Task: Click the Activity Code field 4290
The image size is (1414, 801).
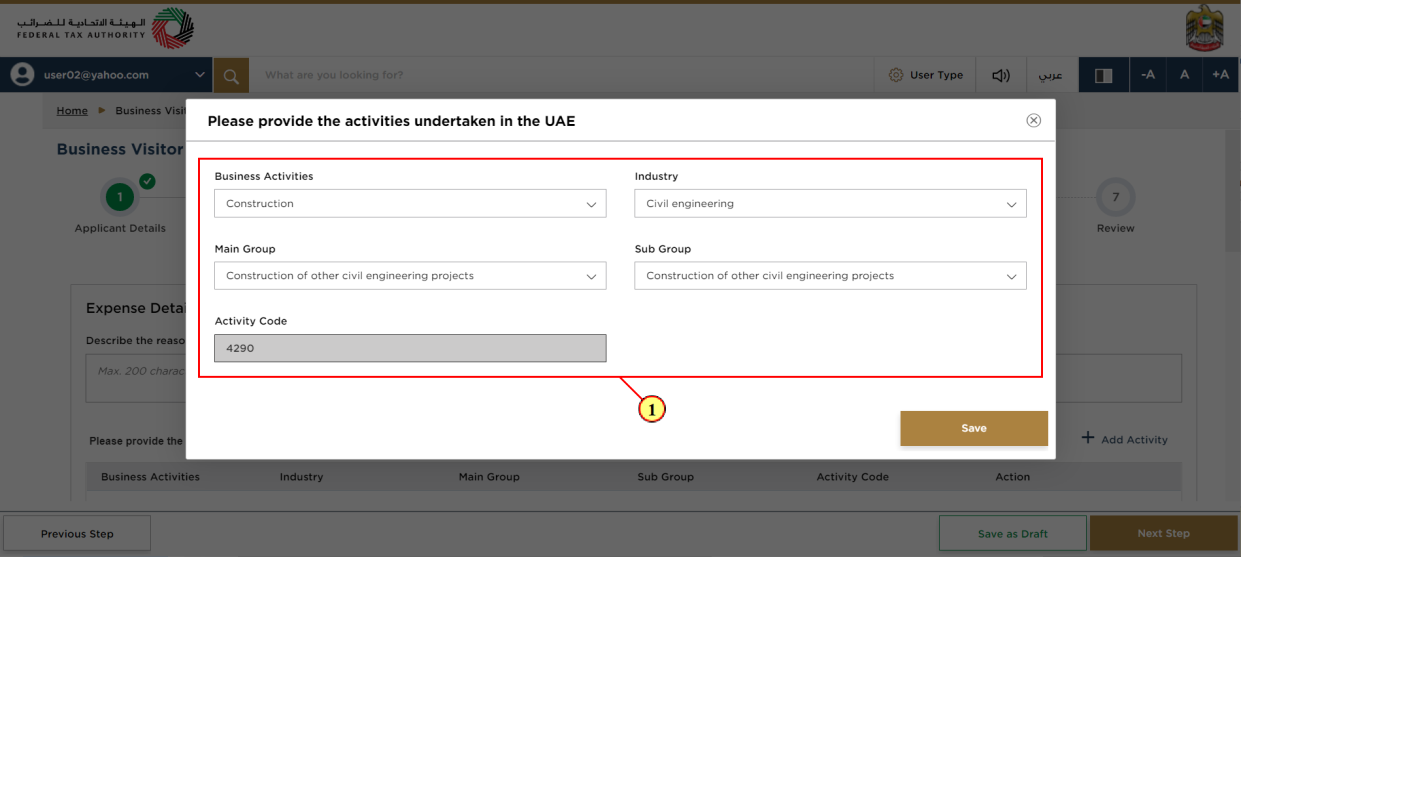Action: tap(410, 348)
